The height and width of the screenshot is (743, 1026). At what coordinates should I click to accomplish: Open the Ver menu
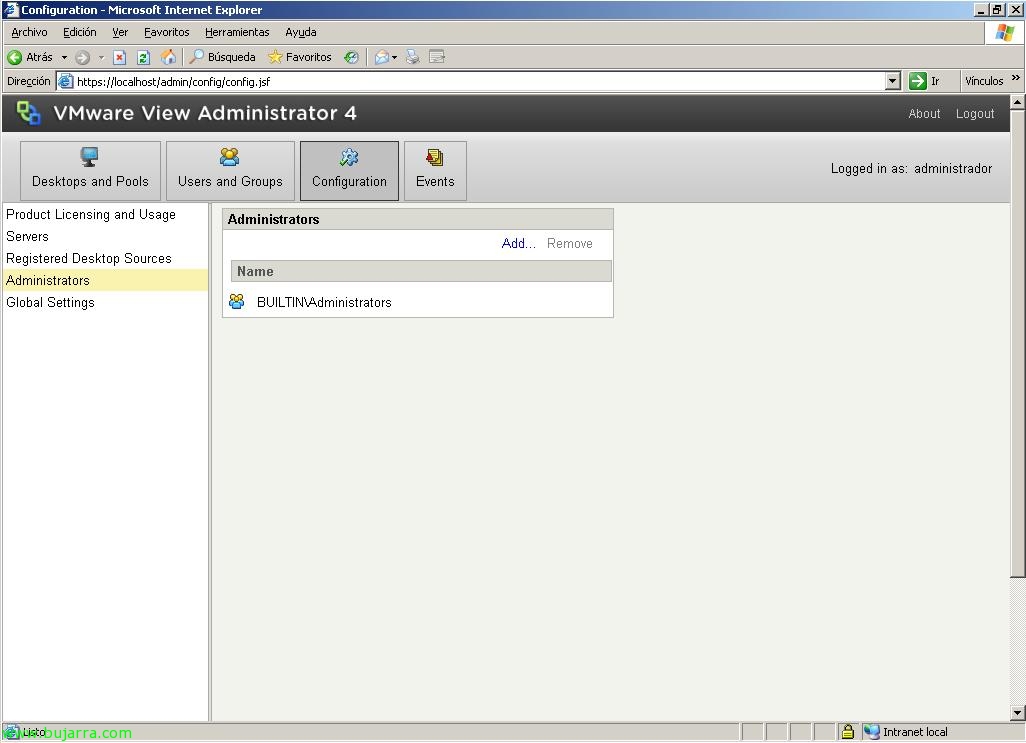120,32
